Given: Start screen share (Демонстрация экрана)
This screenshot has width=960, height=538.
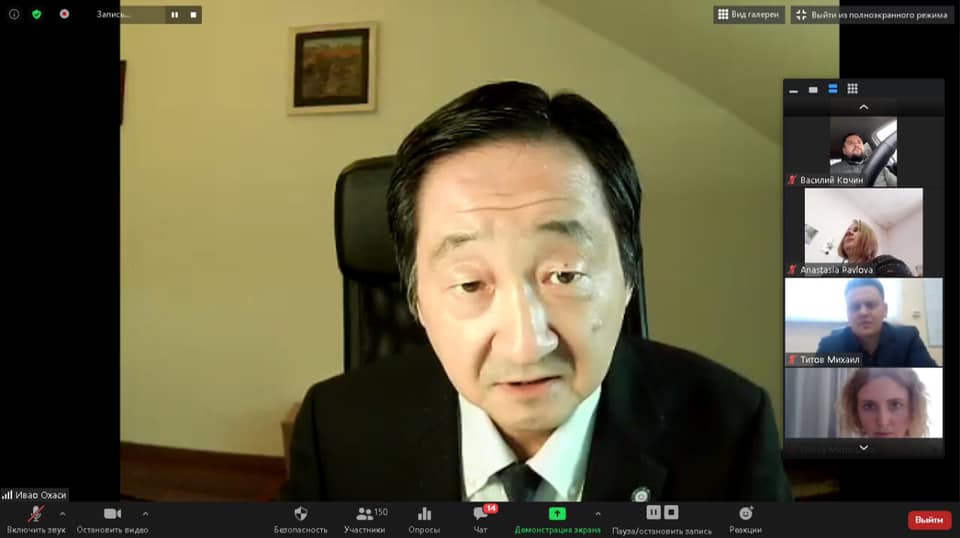Looking at the screenshot, I should point(557,520).
